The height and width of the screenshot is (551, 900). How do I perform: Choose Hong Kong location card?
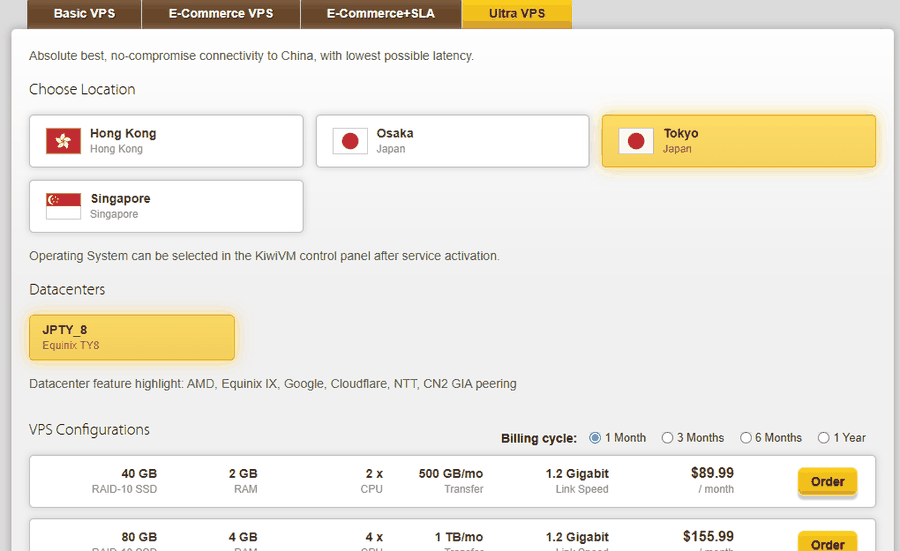pos(166,141)
